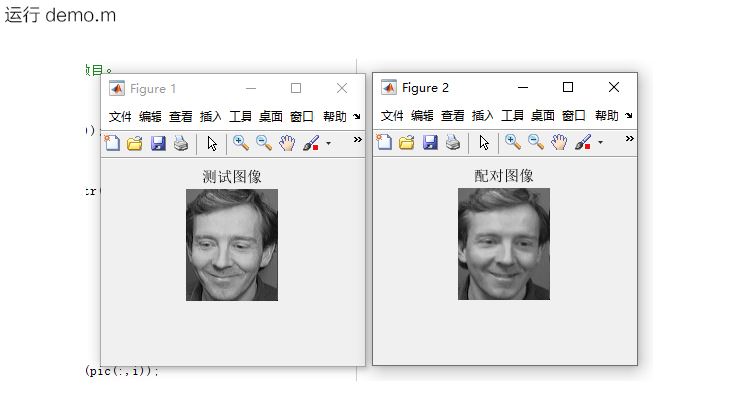737x401 pixels.
Task: Click the Figure 2 title text
Action: click(425, 88)
